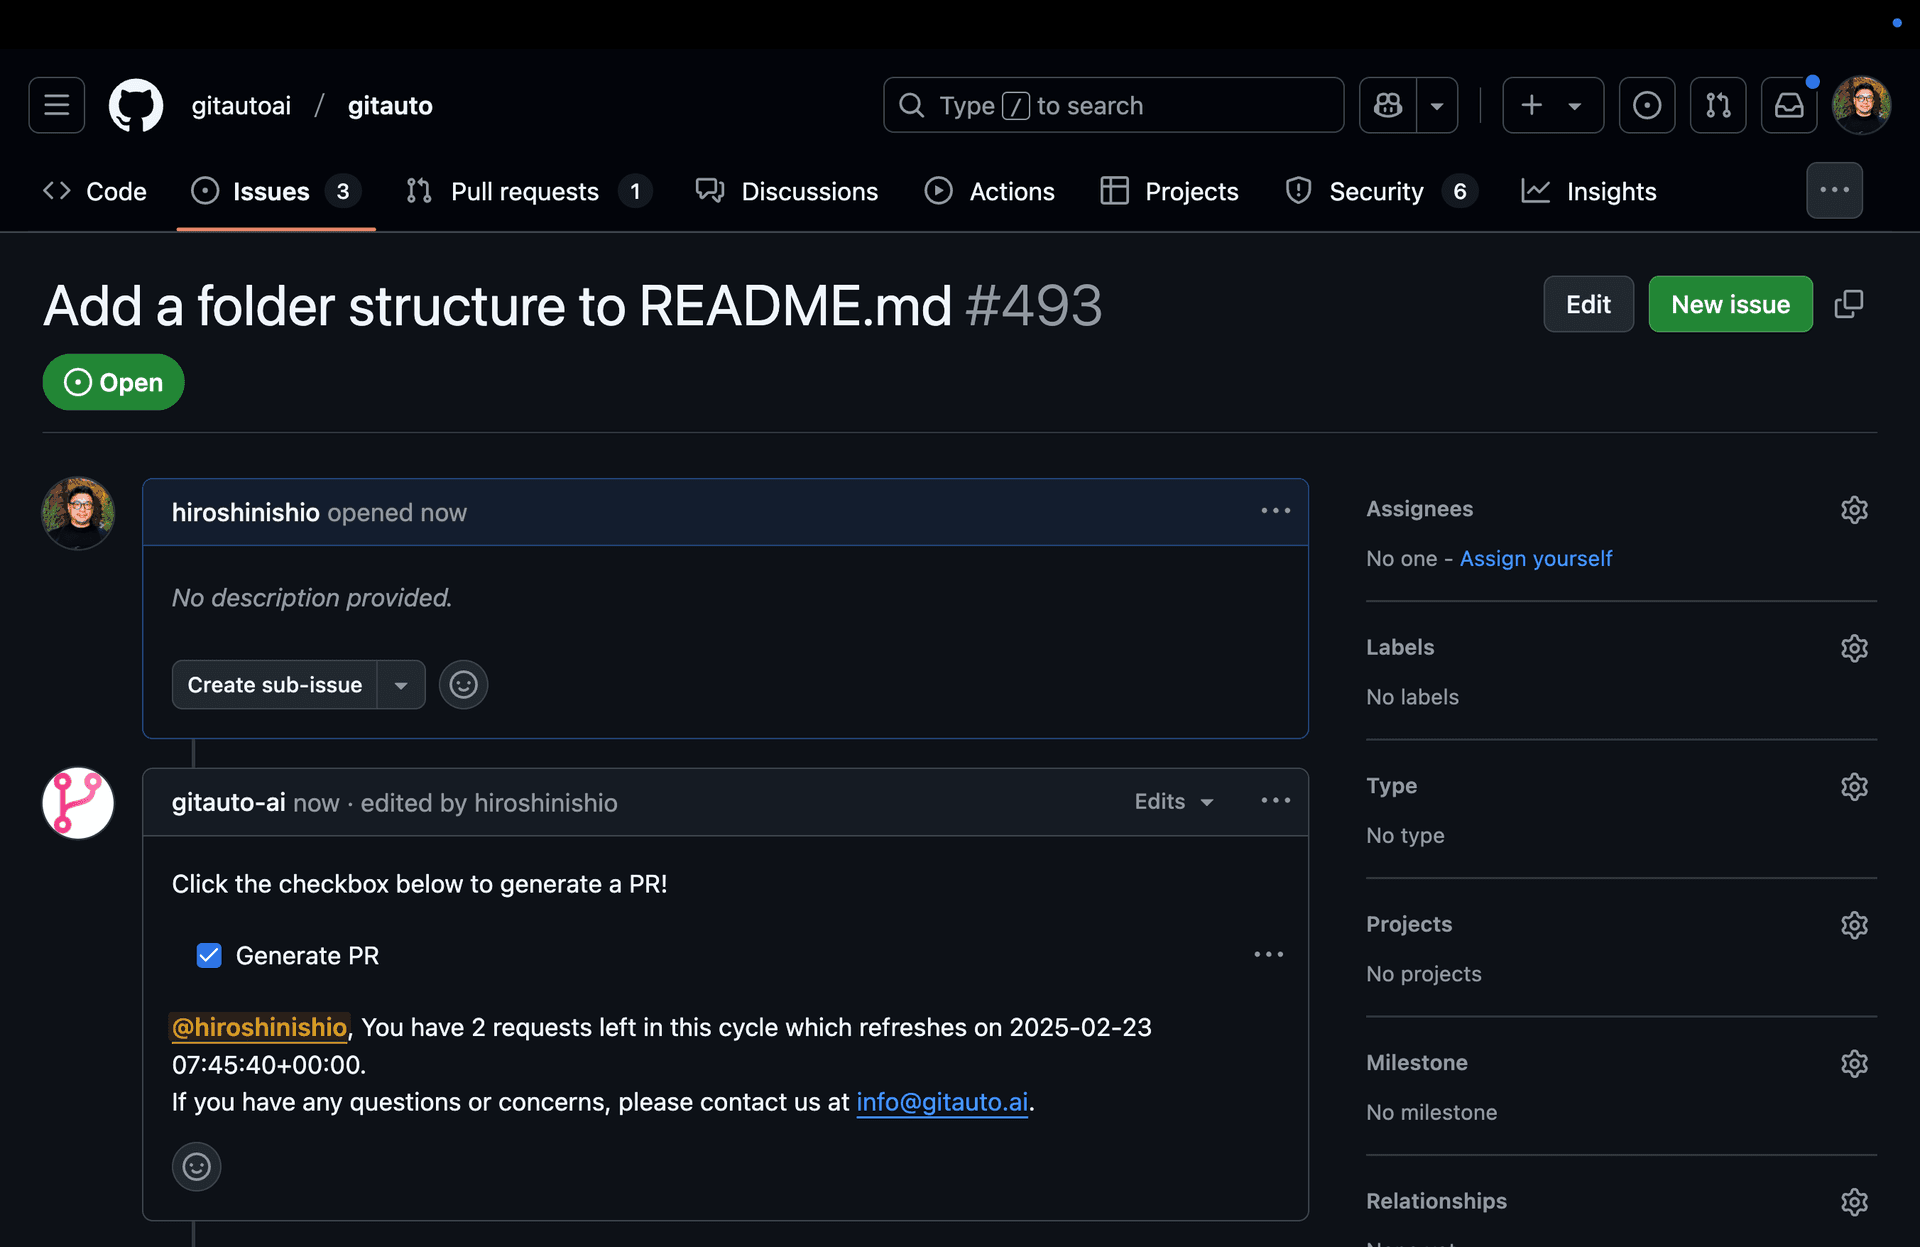Uncheck the Generate PR checkbox
The height and width of the screenshot is (1247, 1920).
point(209,955)
